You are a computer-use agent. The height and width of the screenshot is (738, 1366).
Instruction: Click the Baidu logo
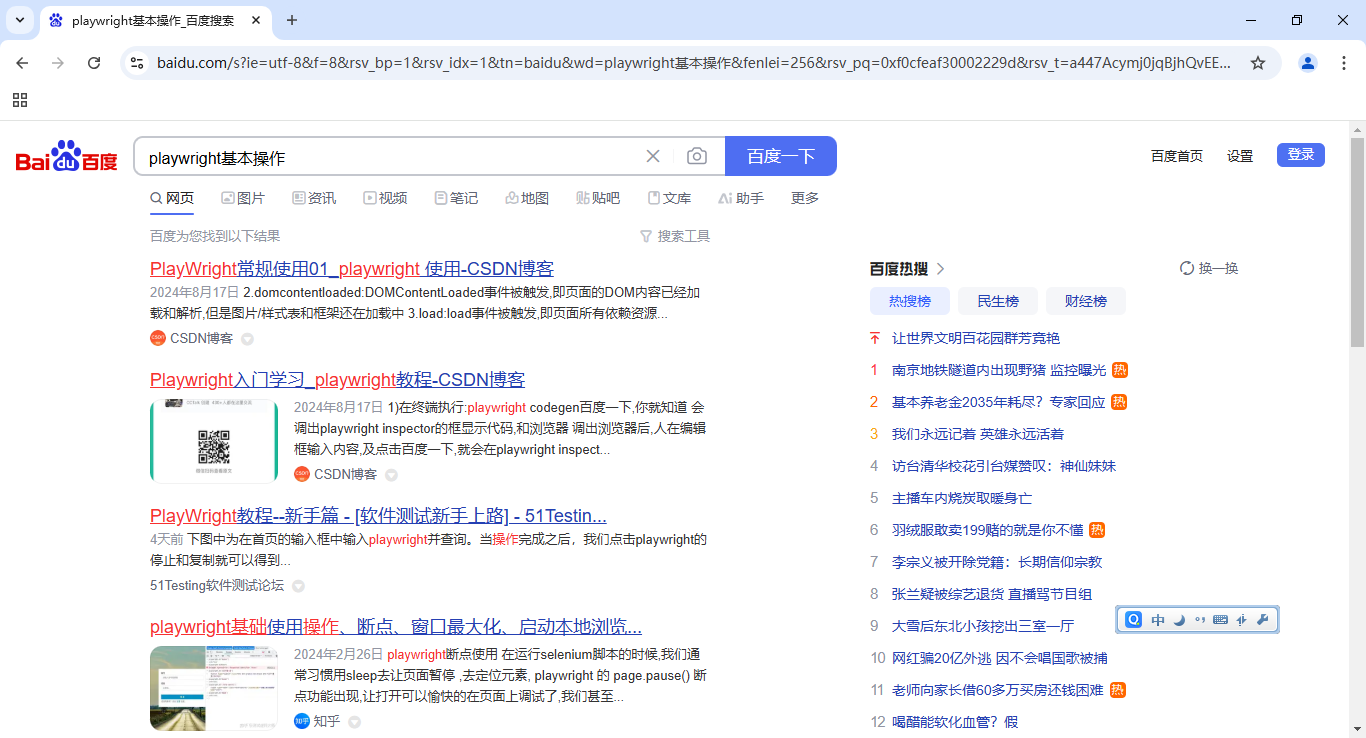[67, 157]
